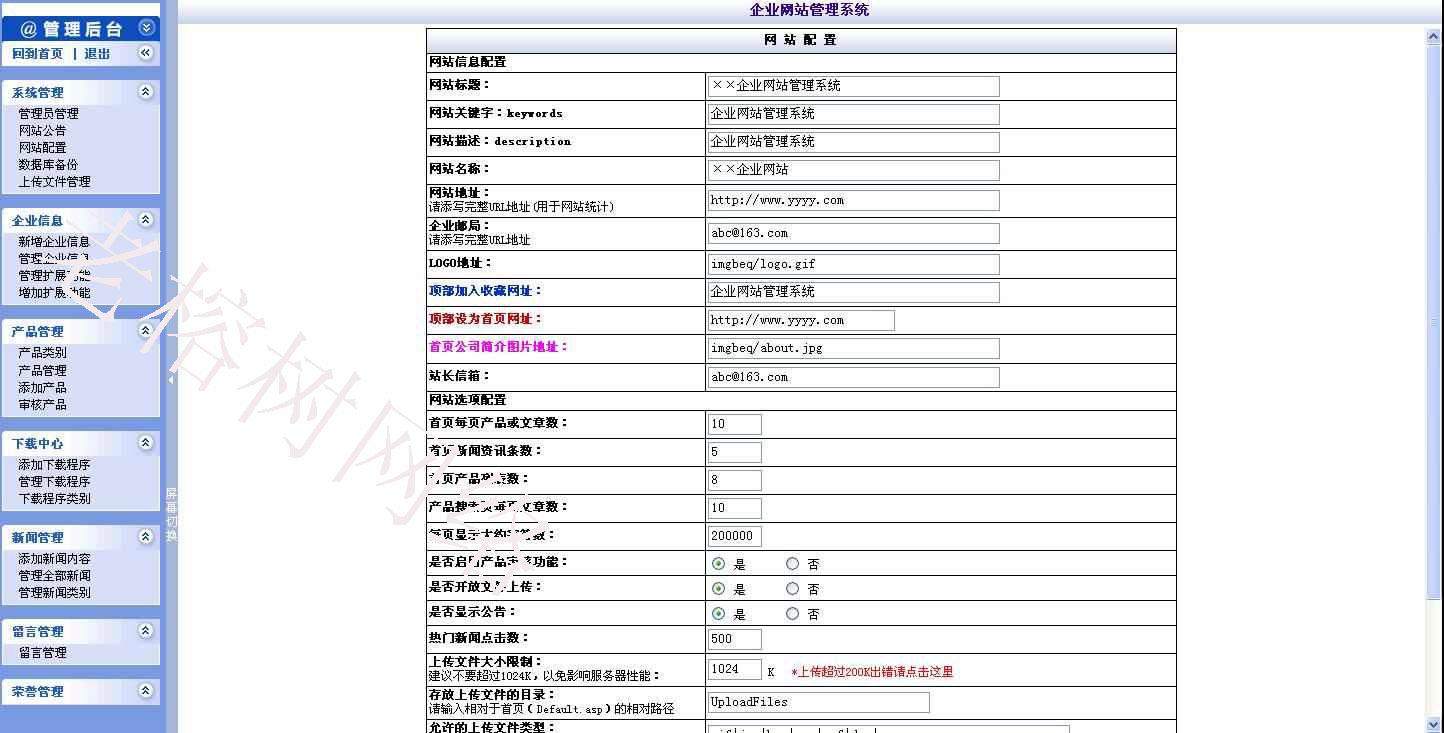Click the red 上传超过200K出错请点击这里 link

coord(872,672)
